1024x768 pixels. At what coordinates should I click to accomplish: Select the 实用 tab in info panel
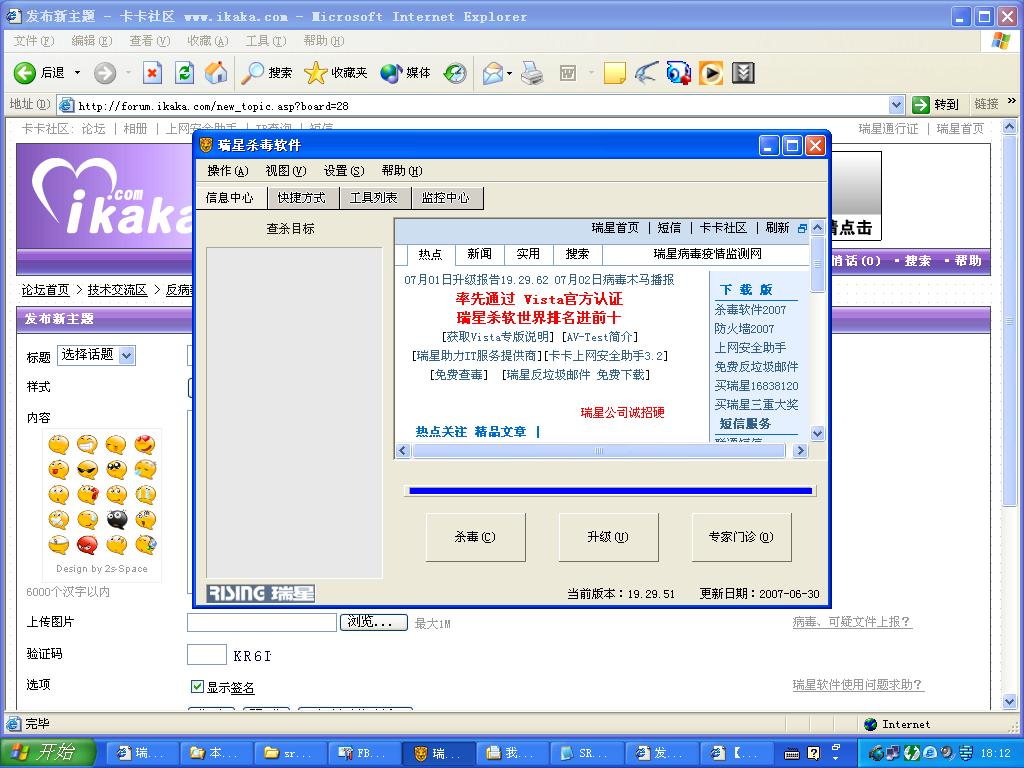coord(528,253)
